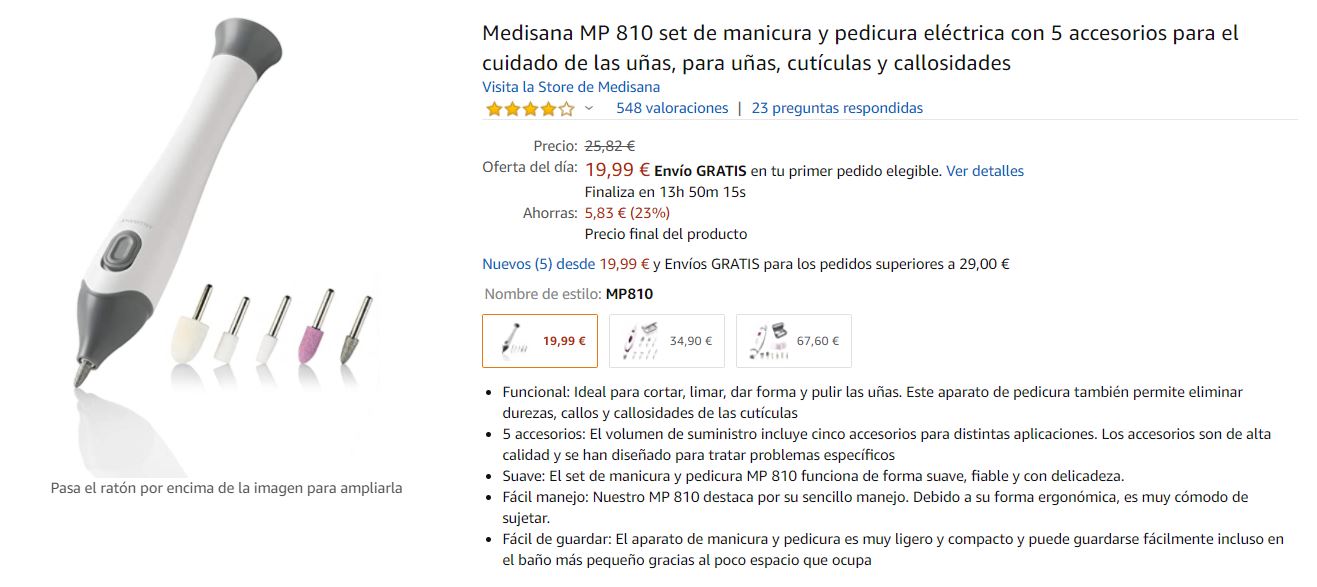Open the 548 valoraciones link
Viewport: 1317px width, 587px height.
pos(672,108)
